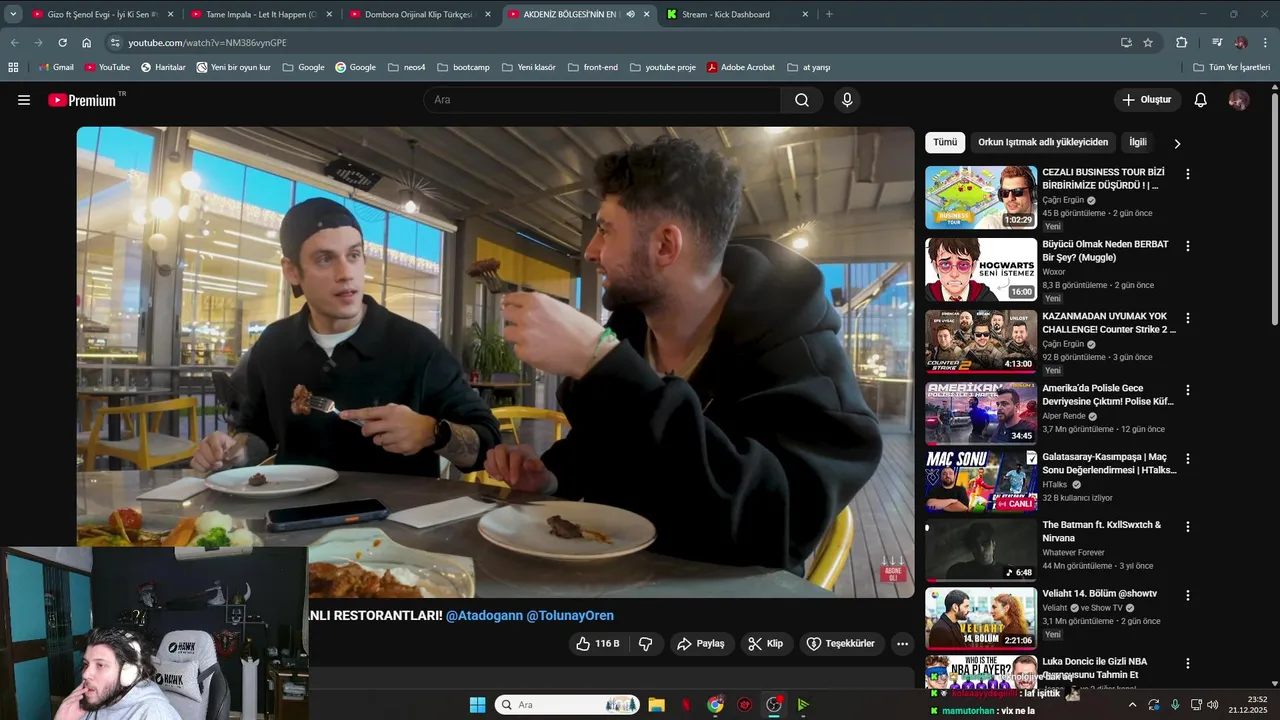Switch to Stream - Kick Dashboard tab
The width and height of the screenshot is (1280, 720).
pyautogui.click(x=738, y=14)
